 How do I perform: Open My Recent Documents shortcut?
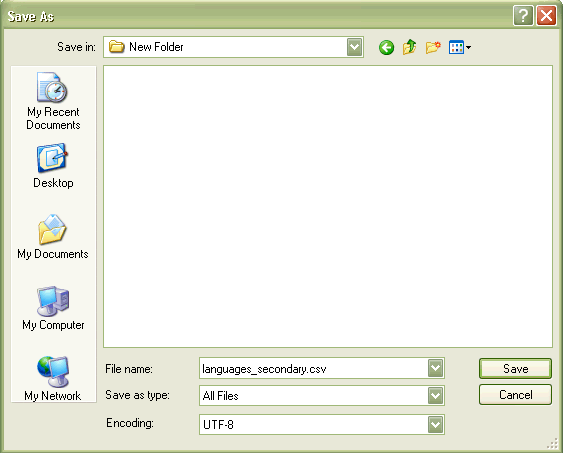point(53,101)
